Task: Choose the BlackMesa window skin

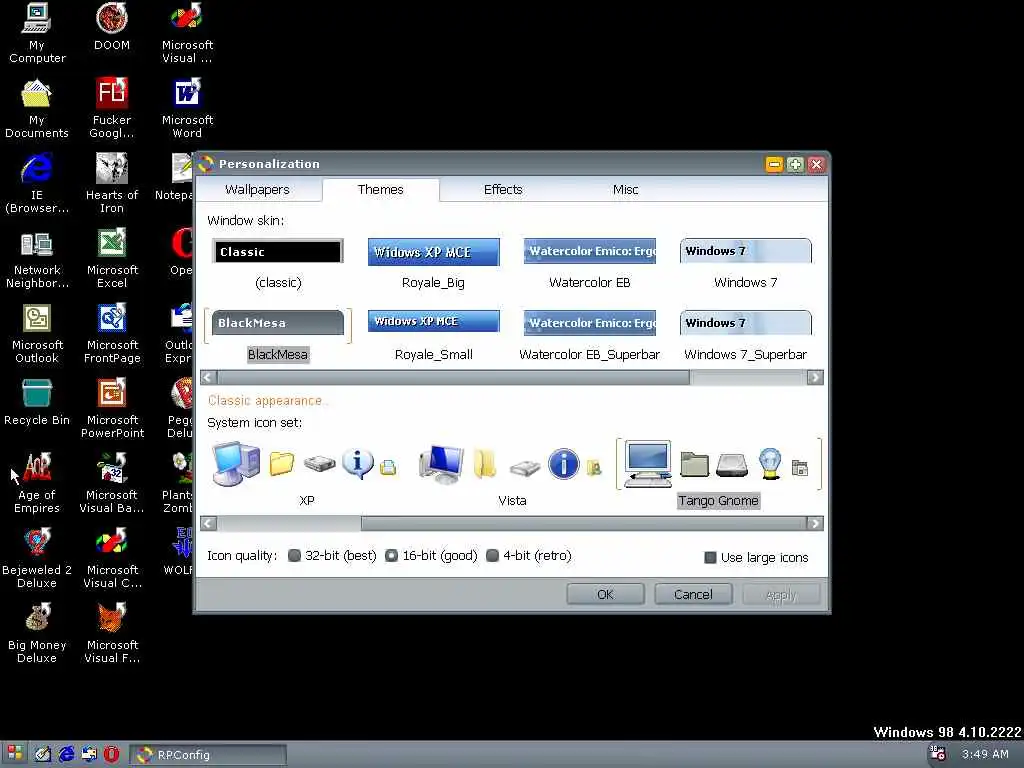Action: point(278,336)
